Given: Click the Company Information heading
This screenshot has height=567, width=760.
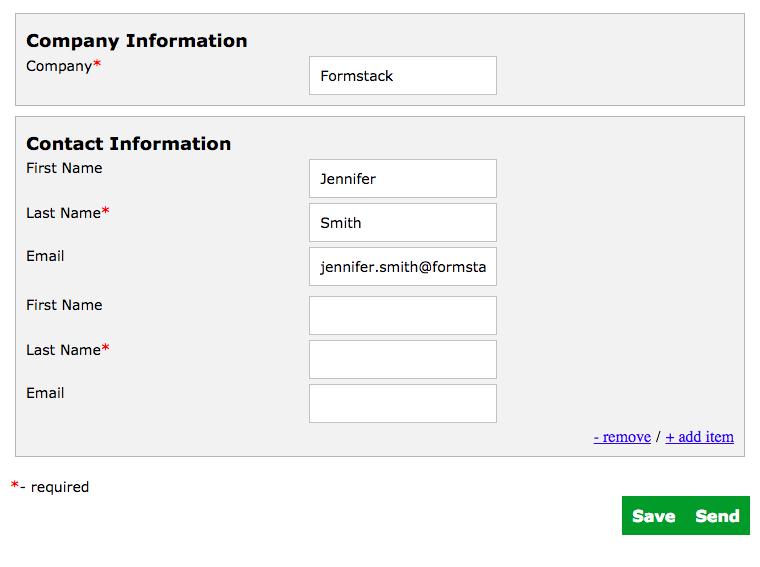Looking at the screenshot, I should click(137, 41).
